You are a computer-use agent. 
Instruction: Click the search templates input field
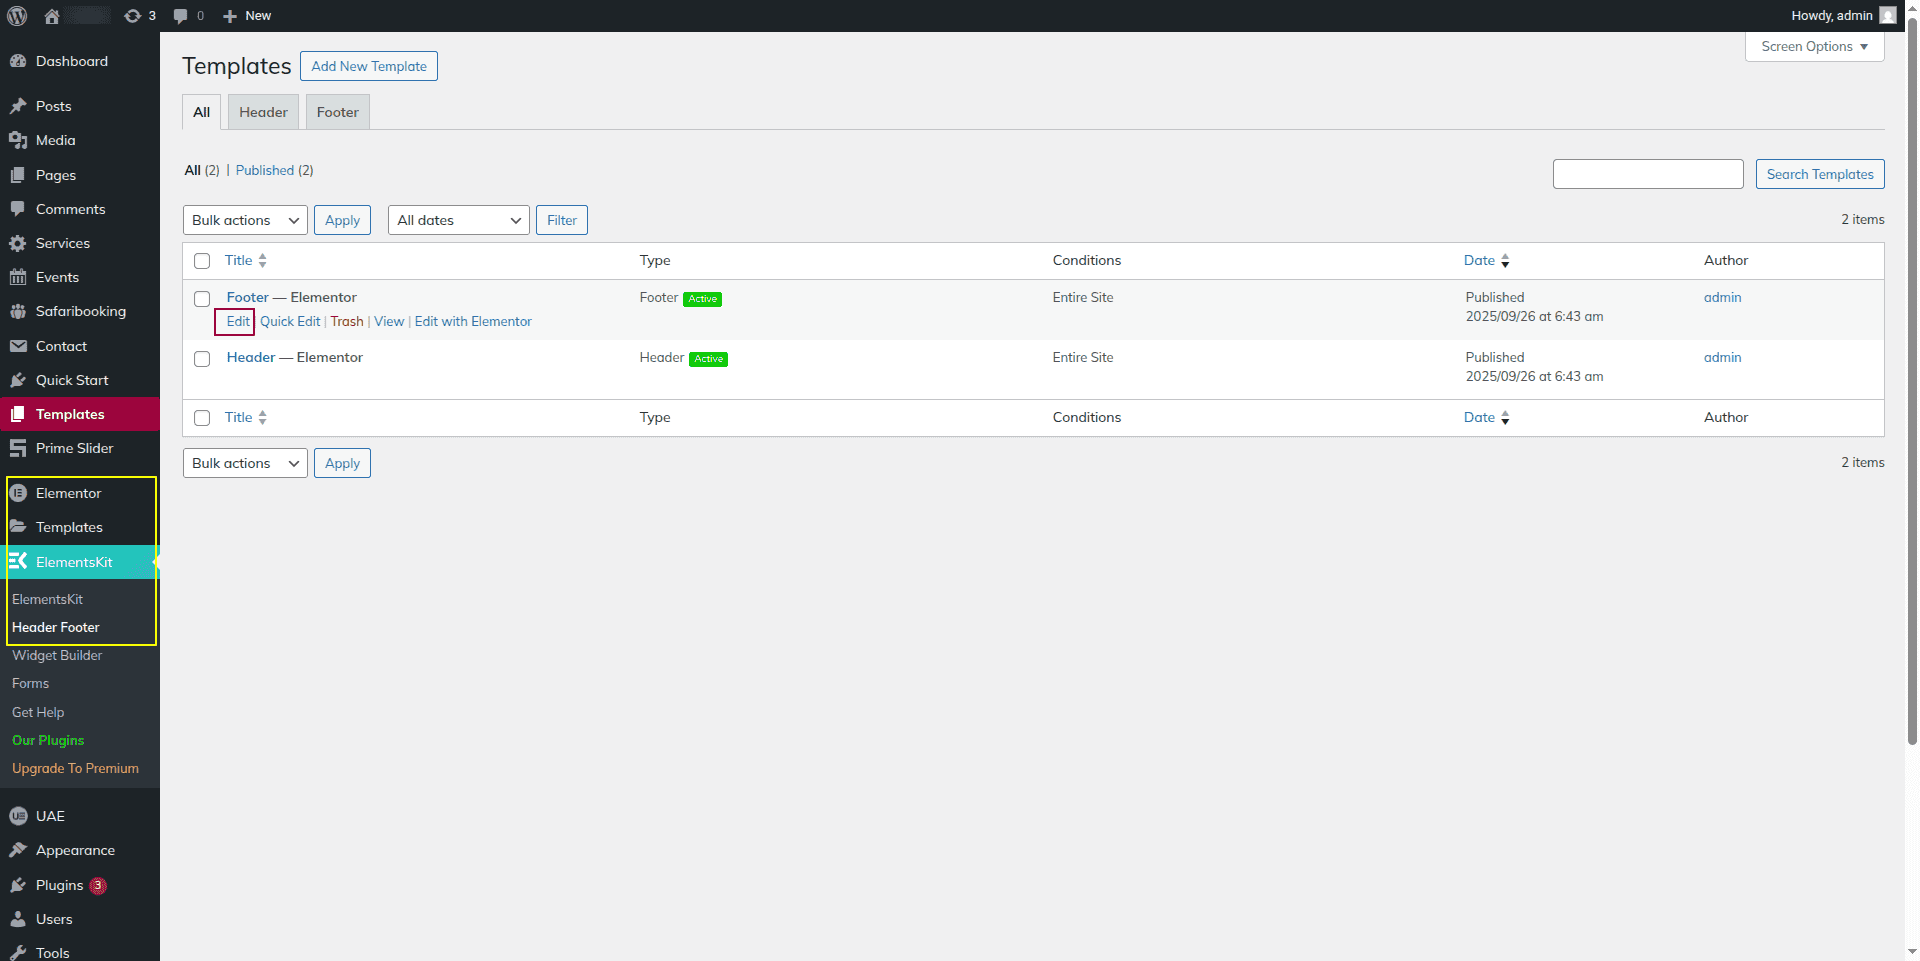[1647, 174]
